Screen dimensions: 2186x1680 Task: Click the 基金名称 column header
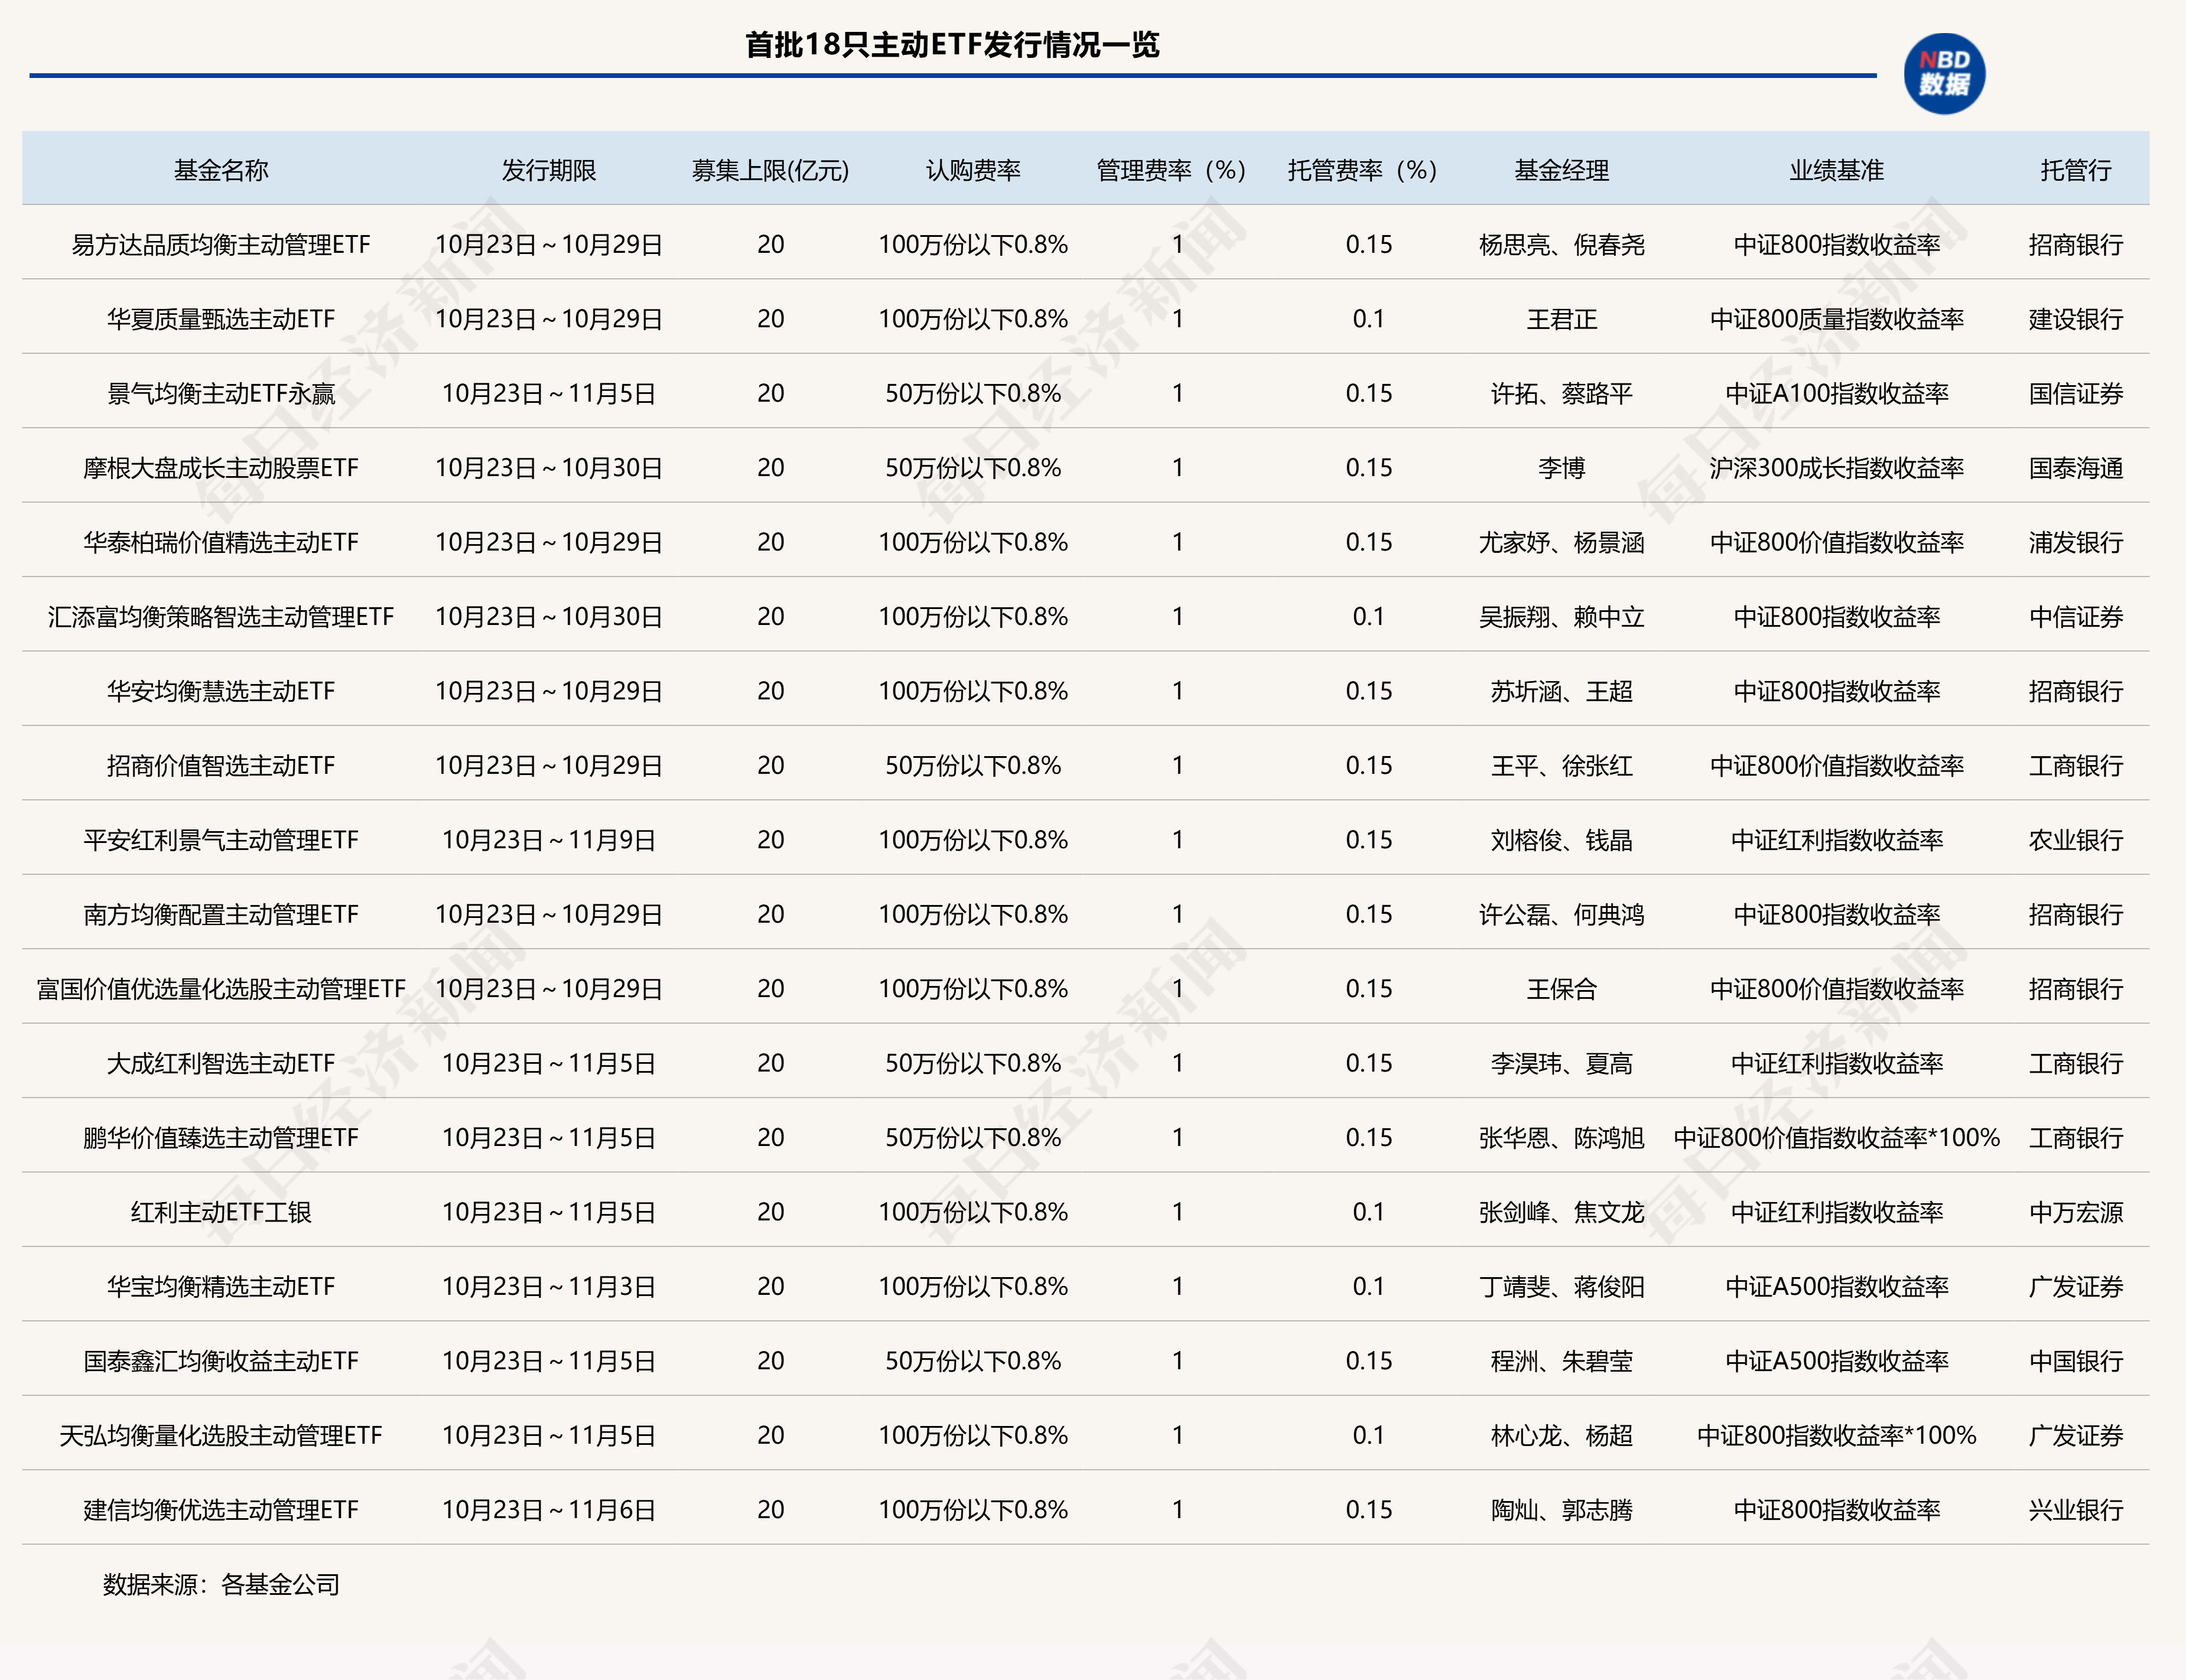coord(221,170)
